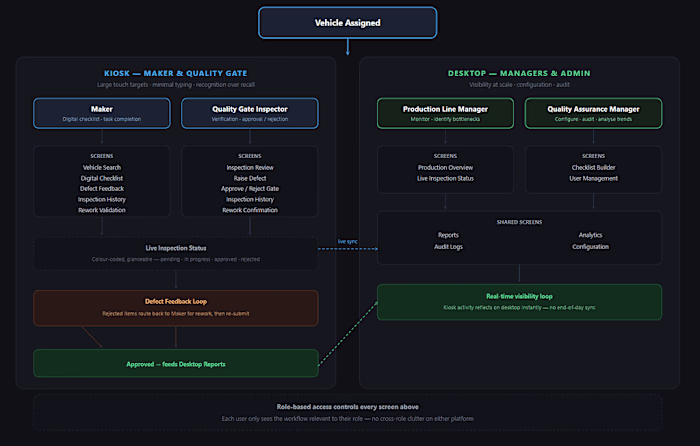Click Audit Logs in Shared Screens
The width and height of the screenshot is (700, 446).
click(448, 247)
